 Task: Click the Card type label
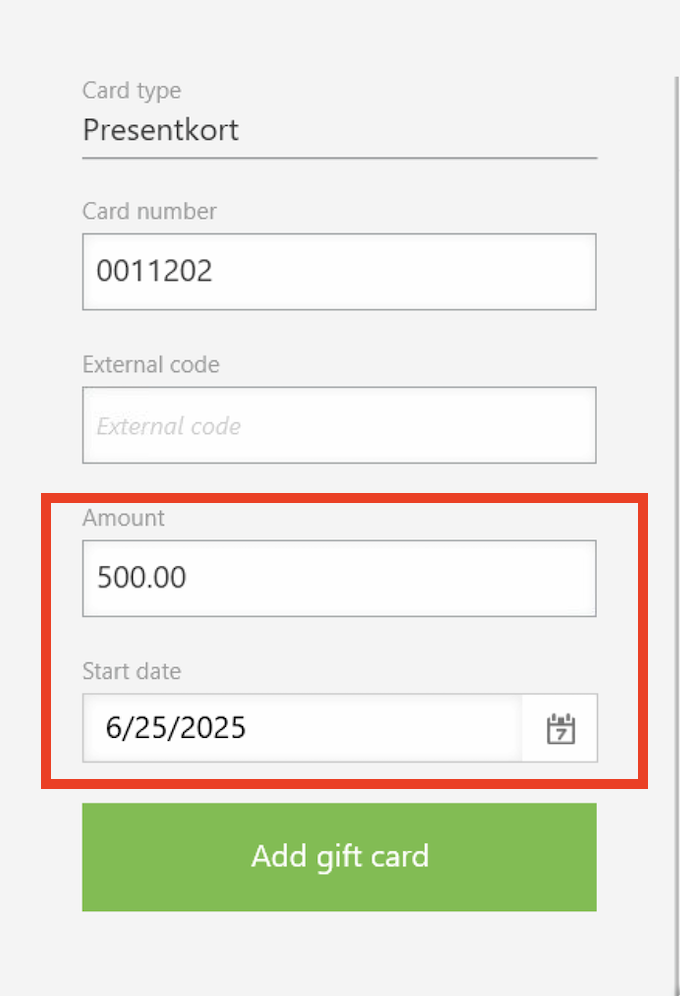tap(131, 91)
